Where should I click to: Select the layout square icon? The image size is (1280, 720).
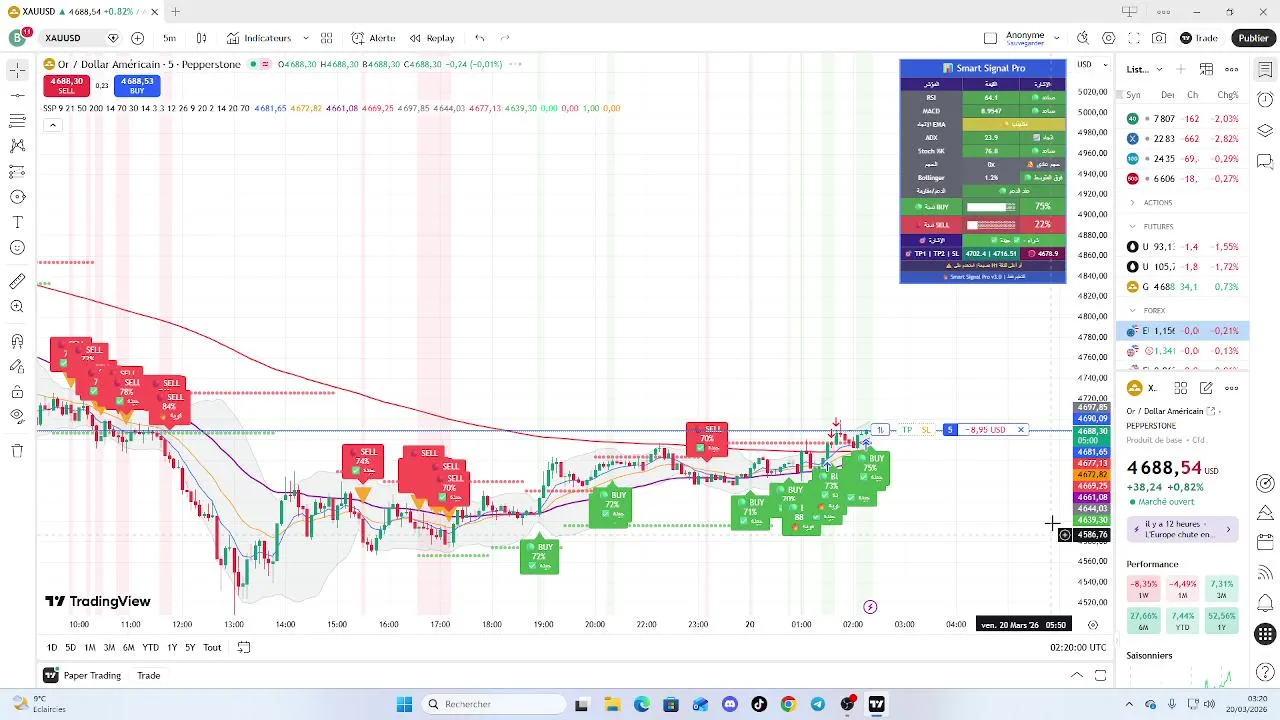tap(990, 38)
